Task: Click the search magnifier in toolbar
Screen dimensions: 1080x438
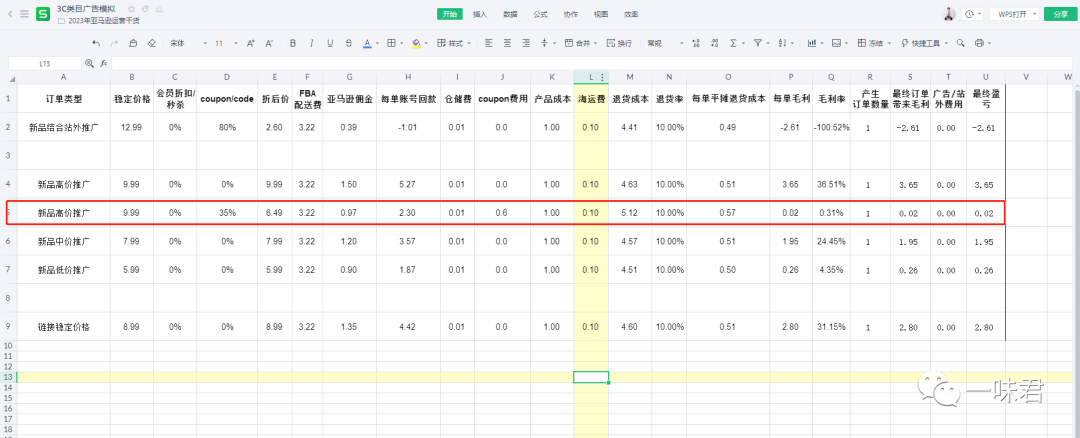Action: click(x=960, y=44)
